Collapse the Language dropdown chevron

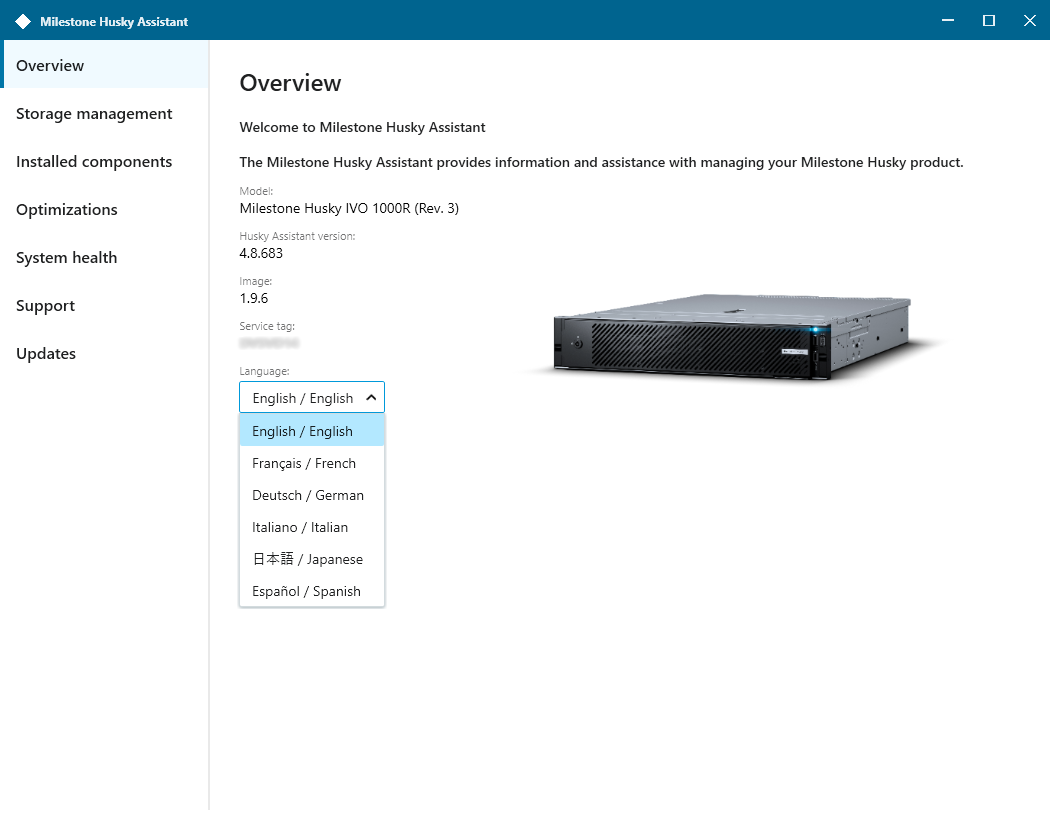[x=371, y=398]
